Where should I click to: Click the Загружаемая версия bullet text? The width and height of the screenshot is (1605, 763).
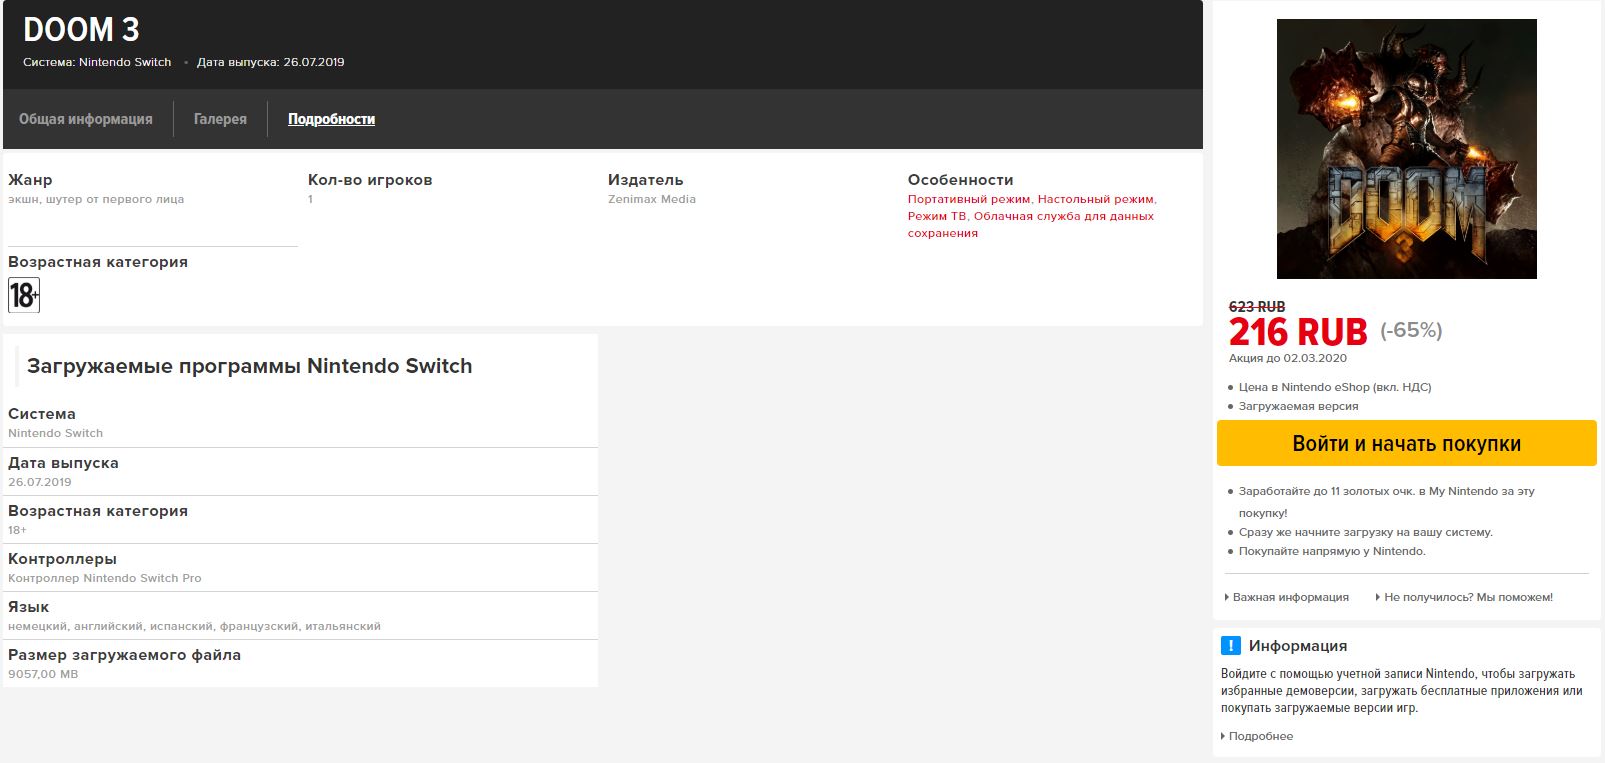coord(1298,406)
